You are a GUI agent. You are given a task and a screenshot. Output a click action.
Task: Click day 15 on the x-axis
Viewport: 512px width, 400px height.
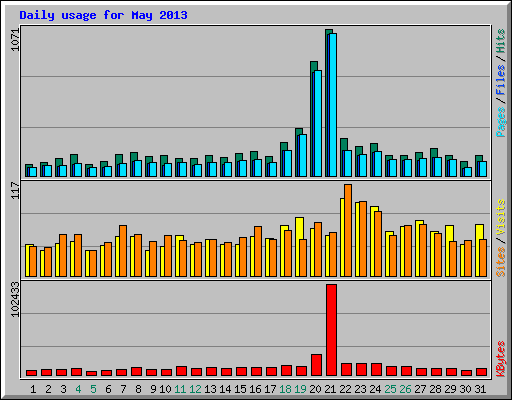(x=240, y=389)
